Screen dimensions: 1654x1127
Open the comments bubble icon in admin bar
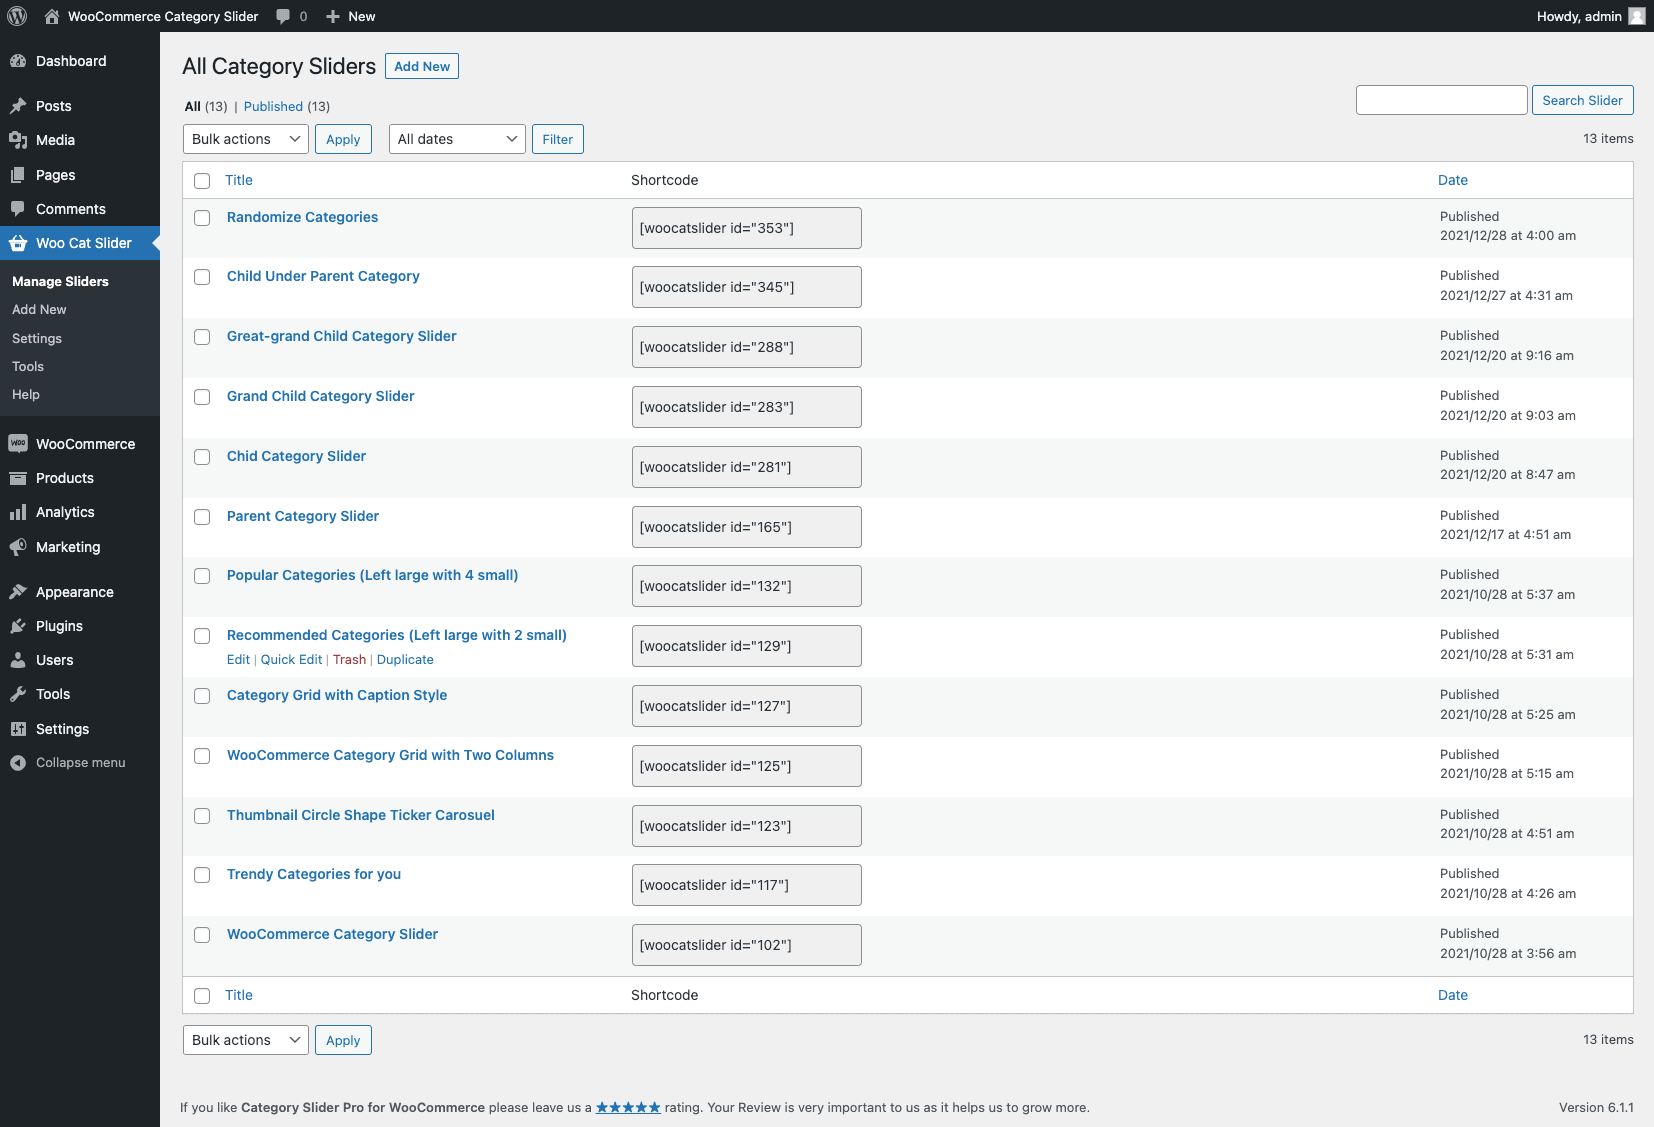pos(284,16)
